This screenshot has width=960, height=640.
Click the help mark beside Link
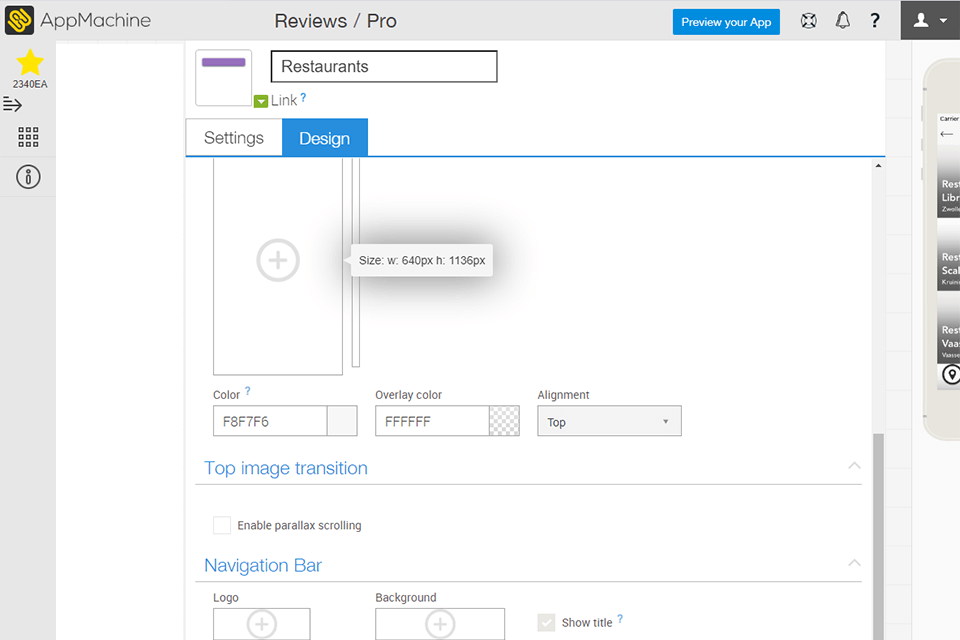pos(303,97)
